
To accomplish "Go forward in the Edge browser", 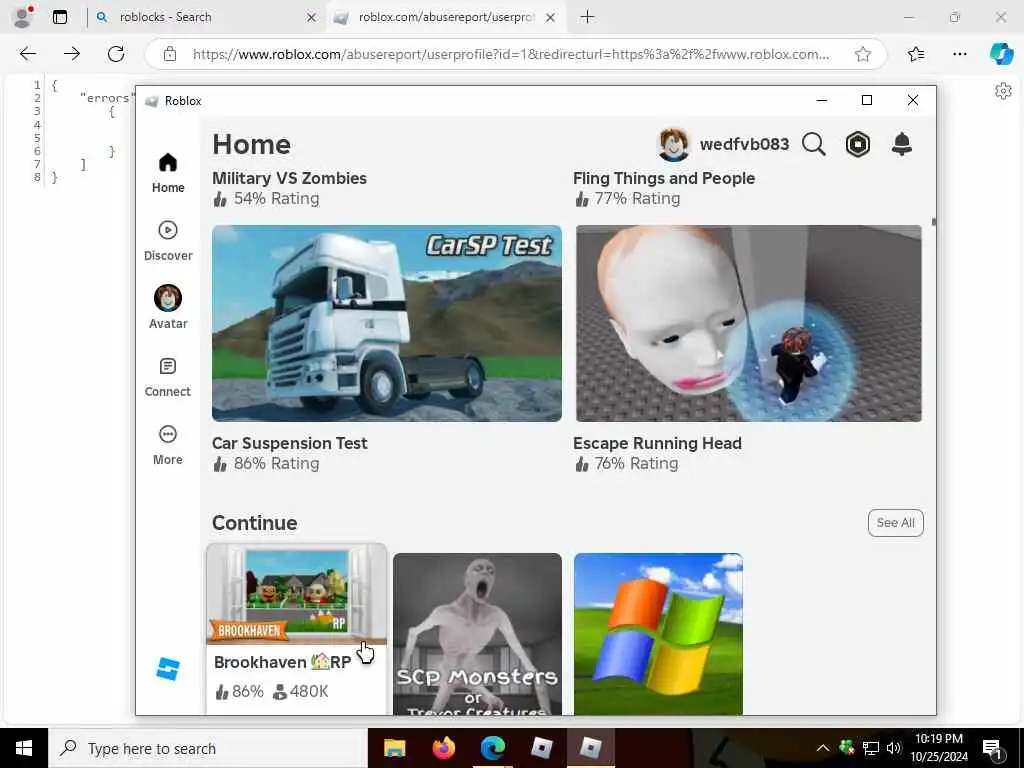I will click(x=72, y=54).
